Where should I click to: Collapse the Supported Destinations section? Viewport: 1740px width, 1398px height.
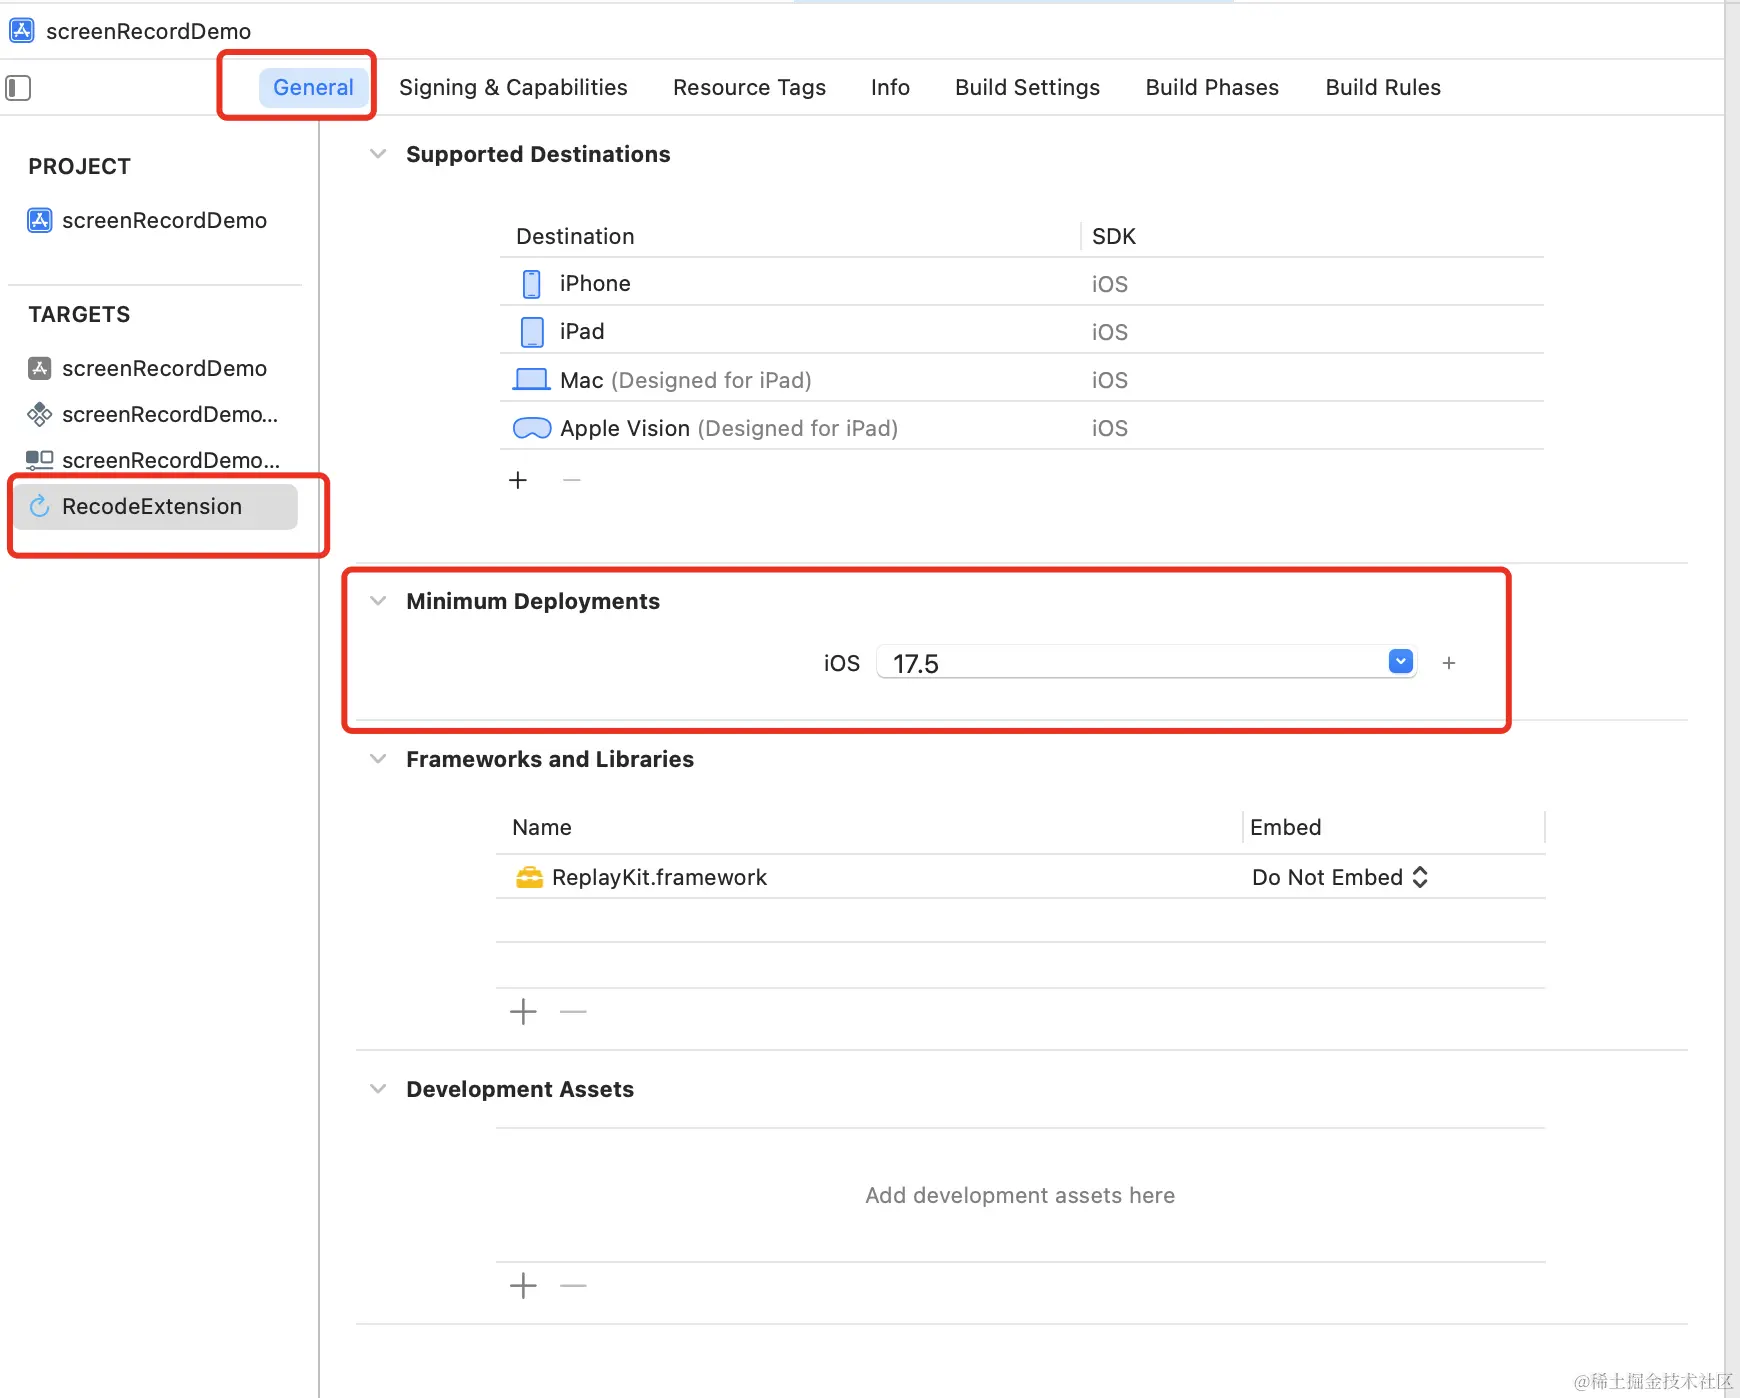pyautogui.click(x=378, y=154)
